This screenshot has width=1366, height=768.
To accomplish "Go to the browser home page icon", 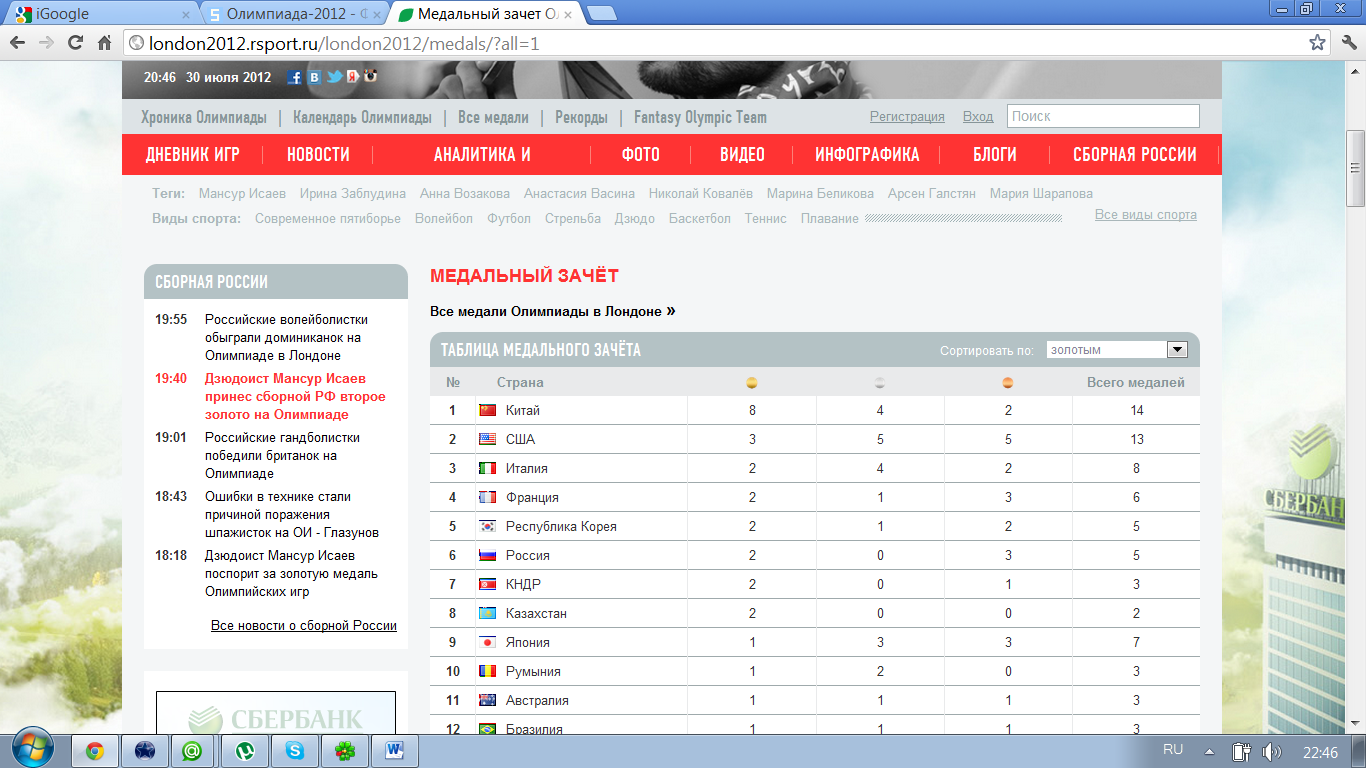I will click(x=104, y=43).
